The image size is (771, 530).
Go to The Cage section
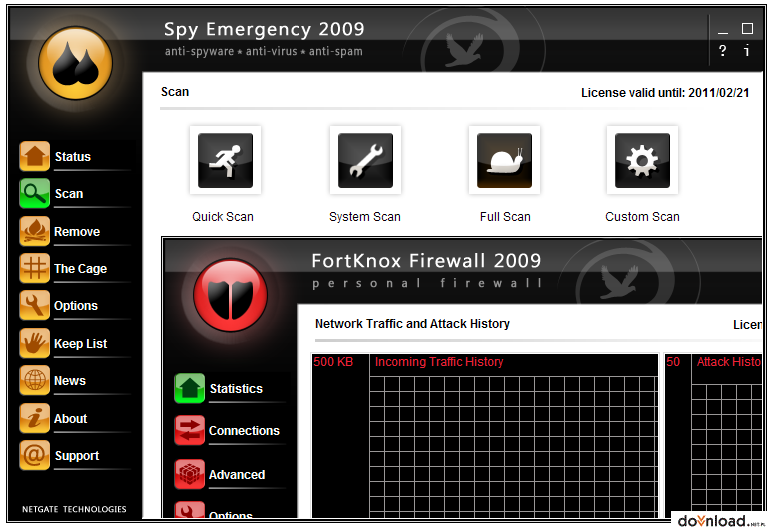coord(80,269)
